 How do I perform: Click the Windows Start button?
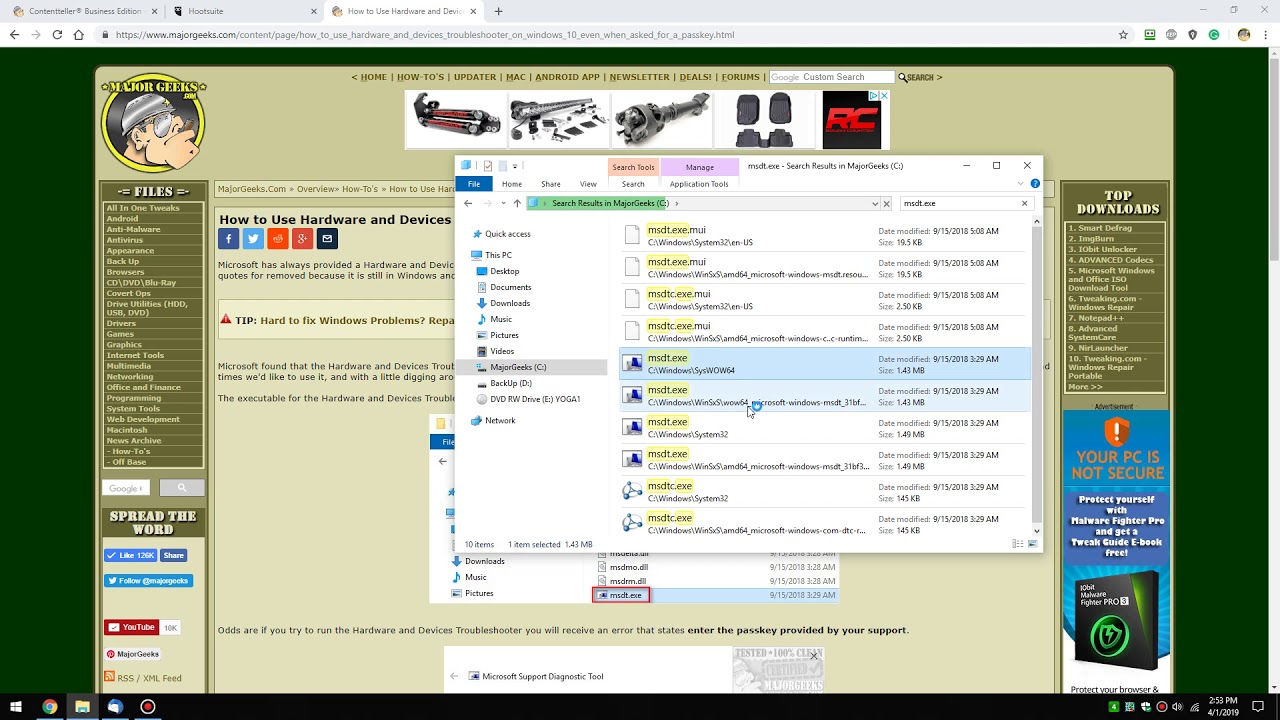[16, 707]
